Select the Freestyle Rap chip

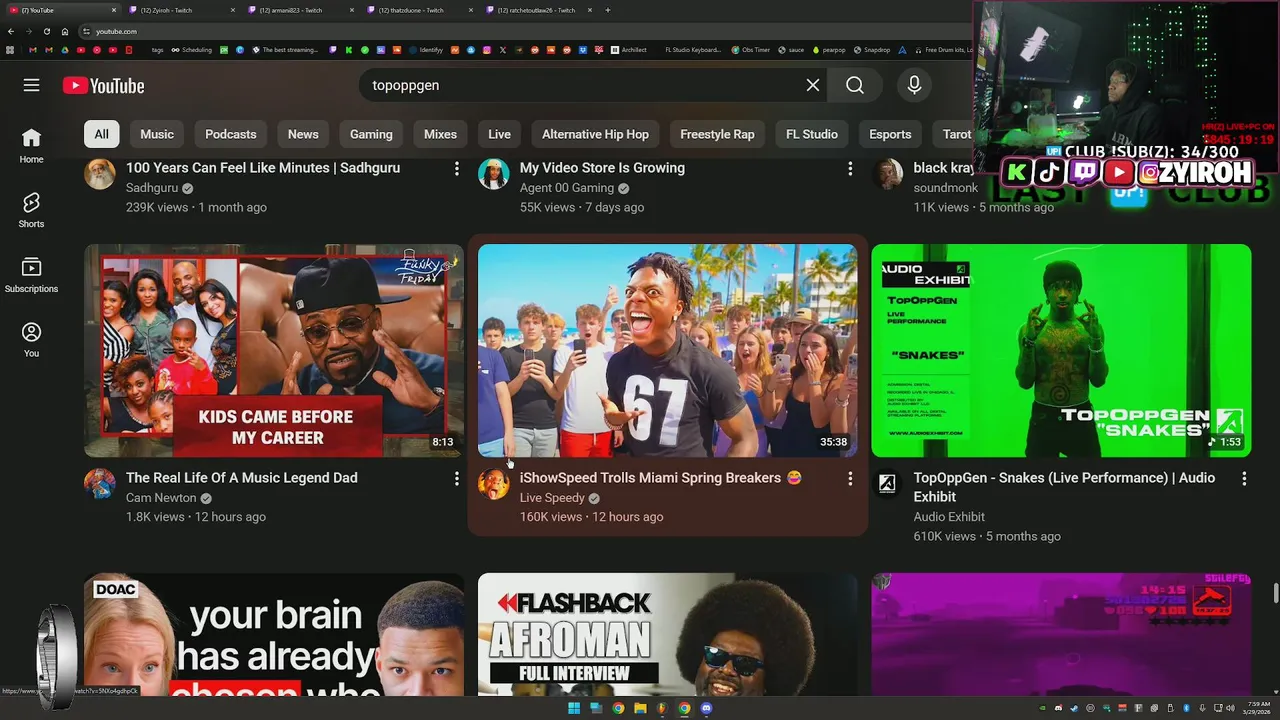tap(717, 134)
